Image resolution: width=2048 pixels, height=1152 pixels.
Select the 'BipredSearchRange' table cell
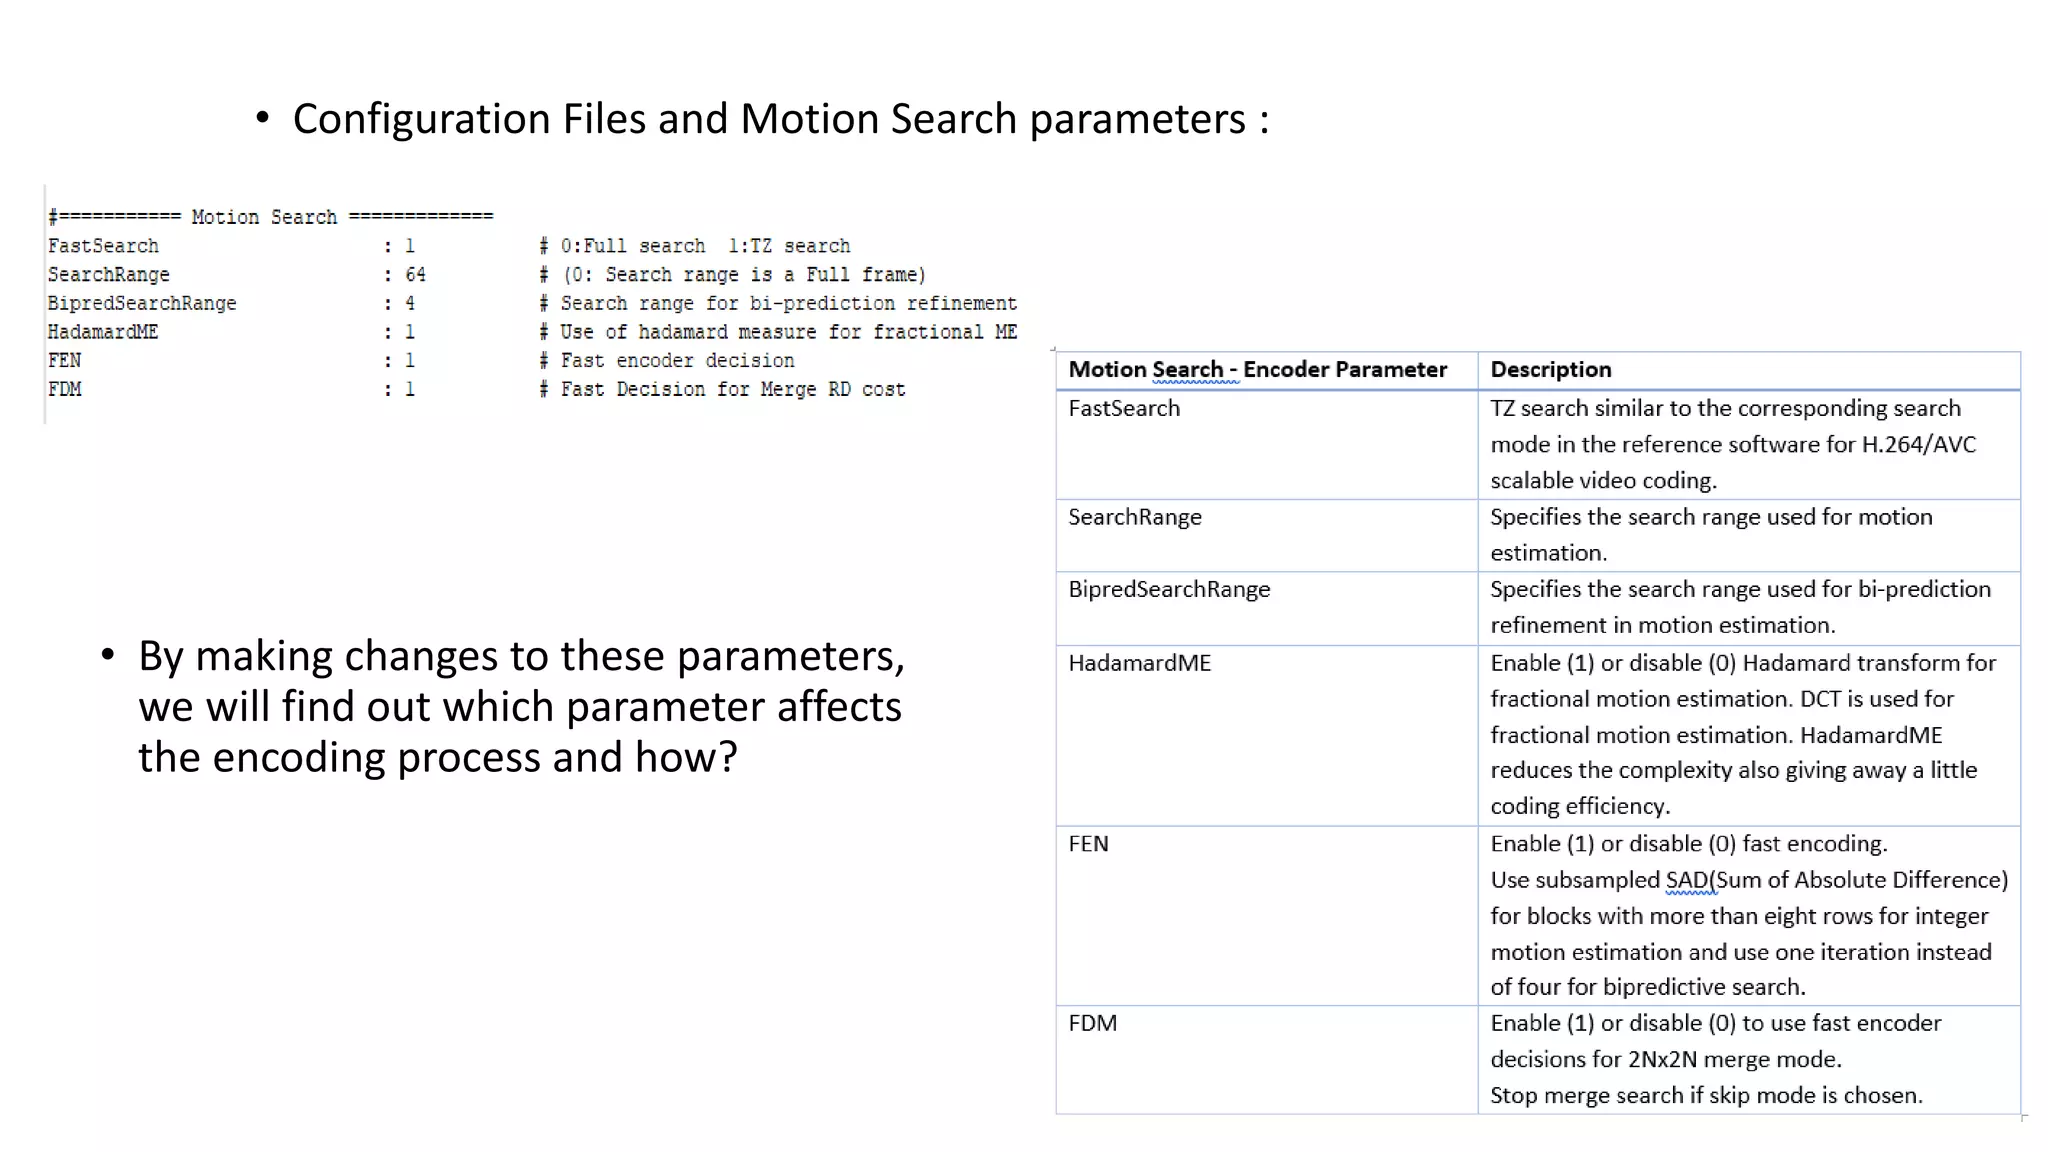pyautogui.click(x=1267, y=608)
